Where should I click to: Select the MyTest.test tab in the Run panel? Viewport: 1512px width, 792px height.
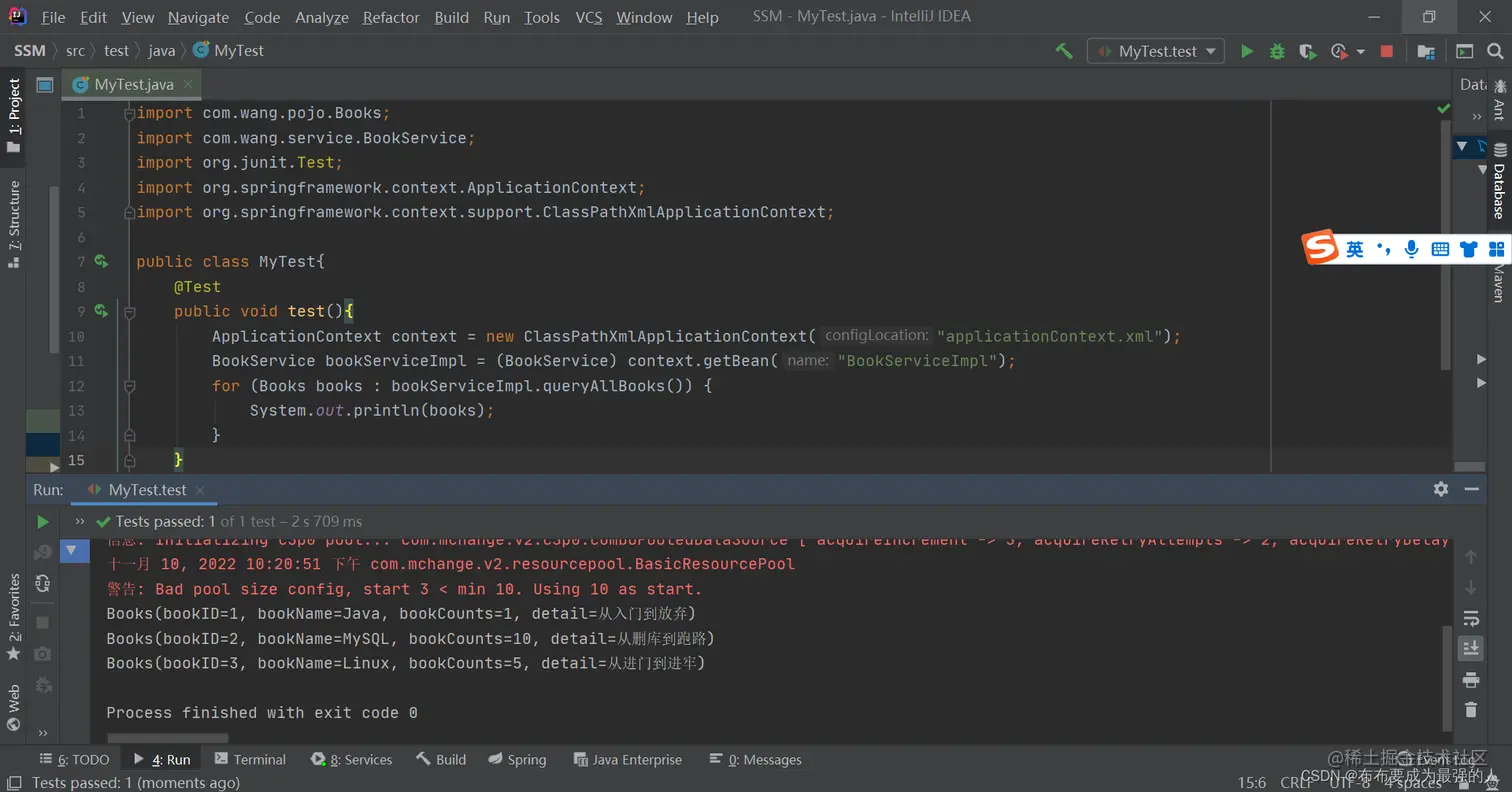pyautogui.click(x=146, y=490)
